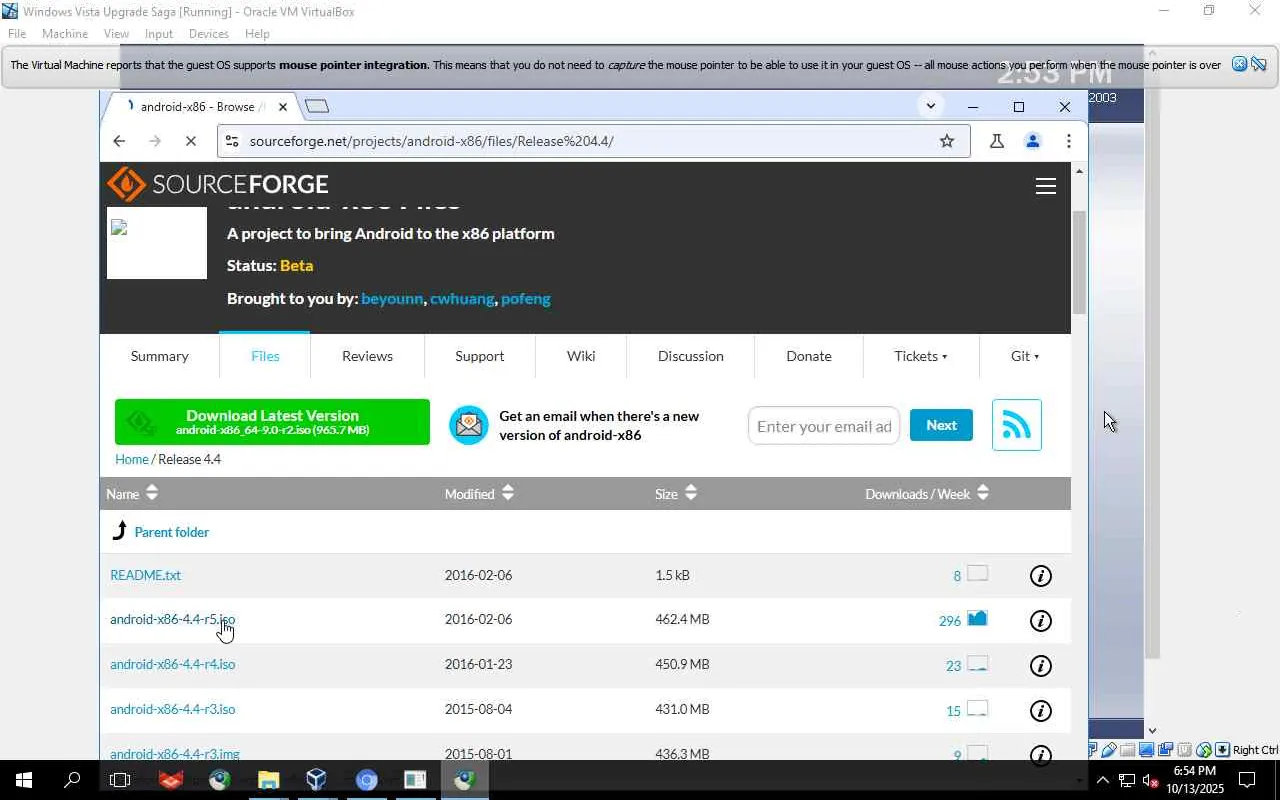Image resolution: width=1280 pixels, height=800 pixels.
Task: Download android-x86-4.4-r5.iso
Action: pos(172,619)
